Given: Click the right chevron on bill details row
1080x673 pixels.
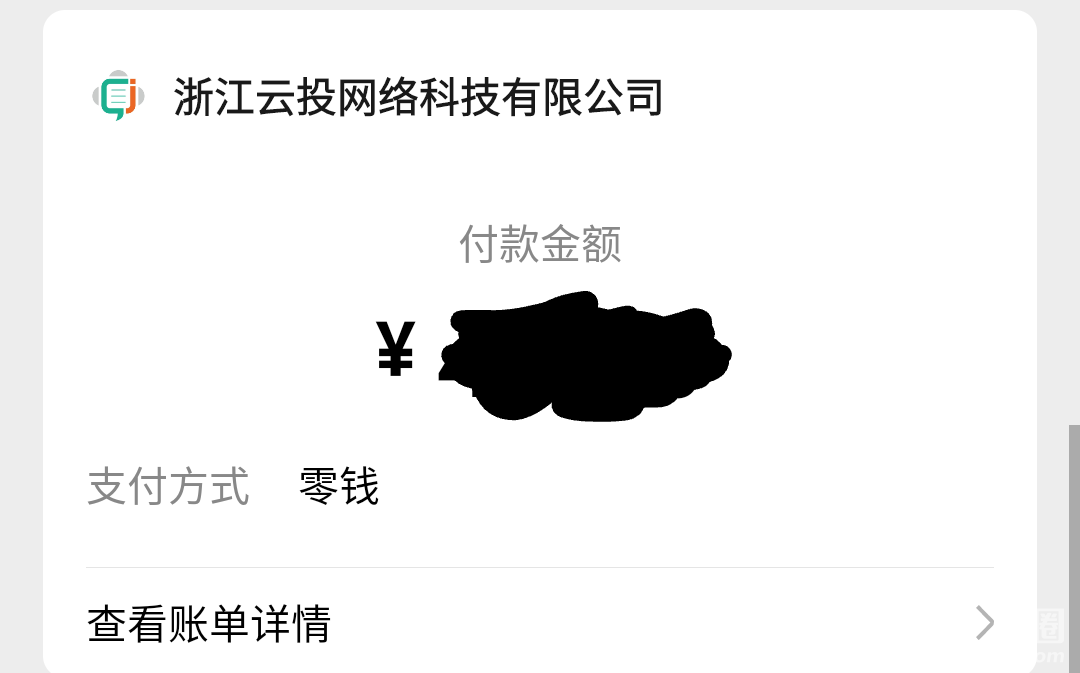Looking at the screenshot, I should [x=985, y=623].
